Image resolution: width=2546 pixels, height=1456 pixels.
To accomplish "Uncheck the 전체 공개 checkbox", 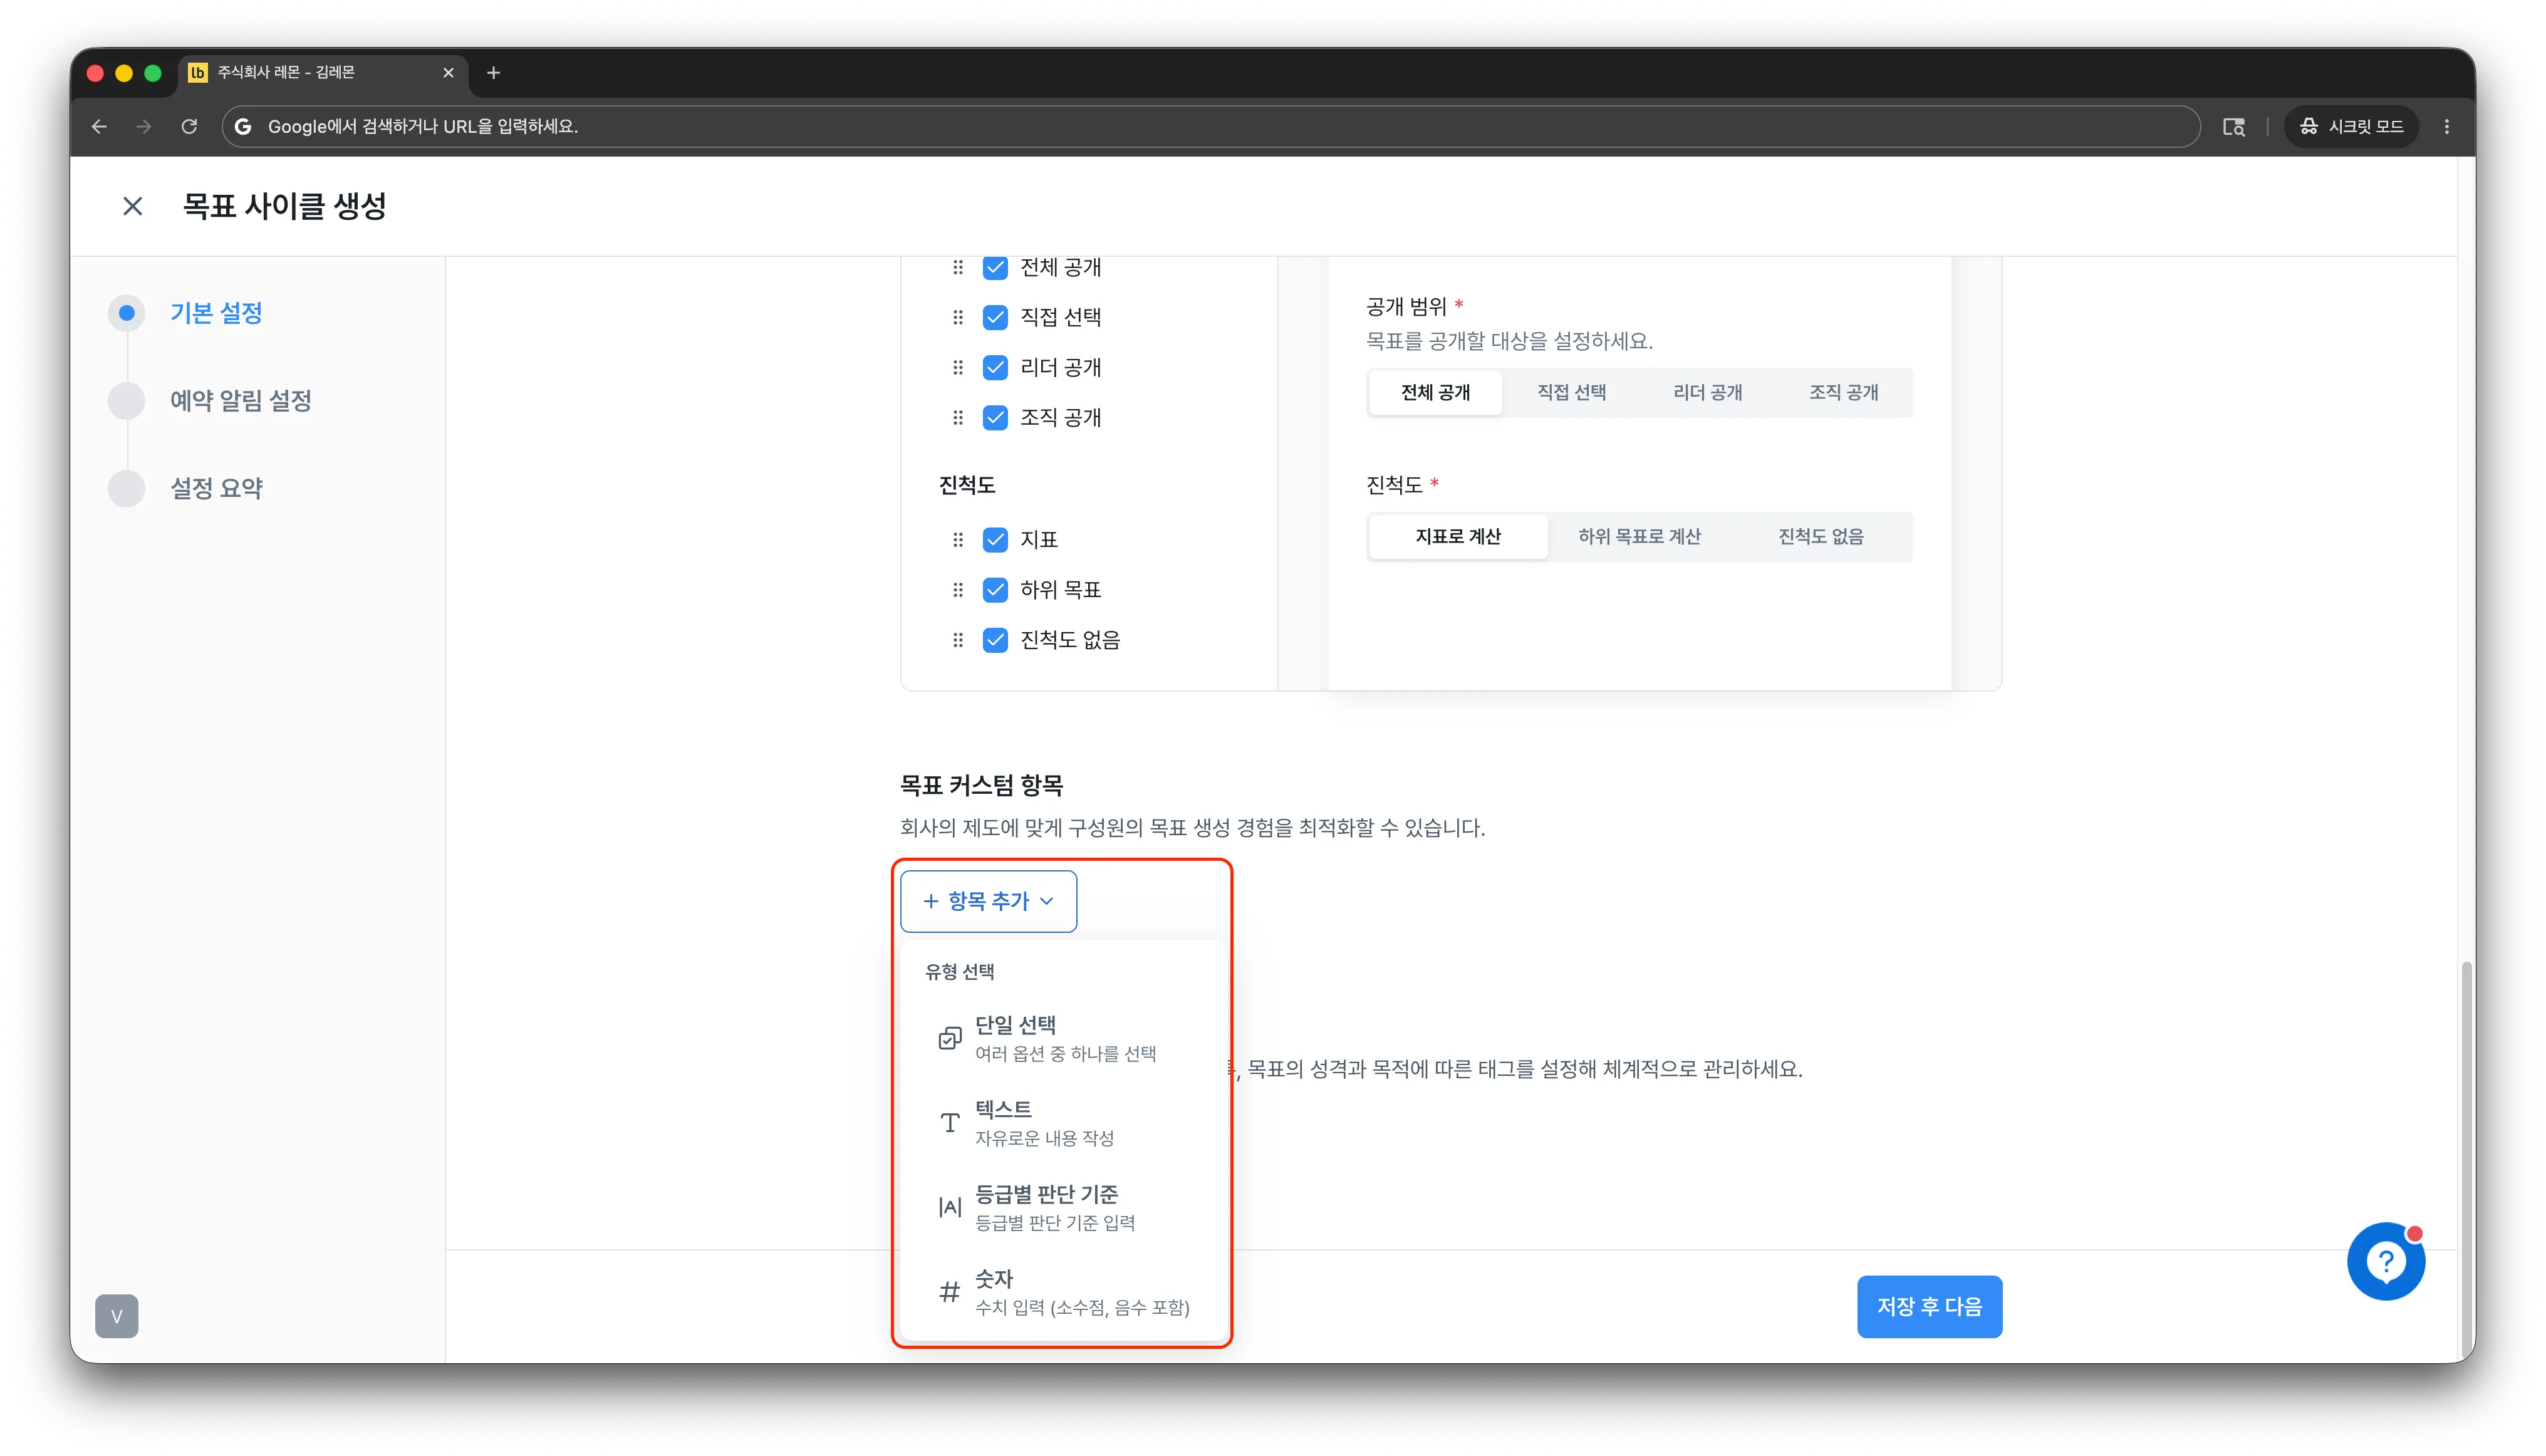I will point(995,267).
